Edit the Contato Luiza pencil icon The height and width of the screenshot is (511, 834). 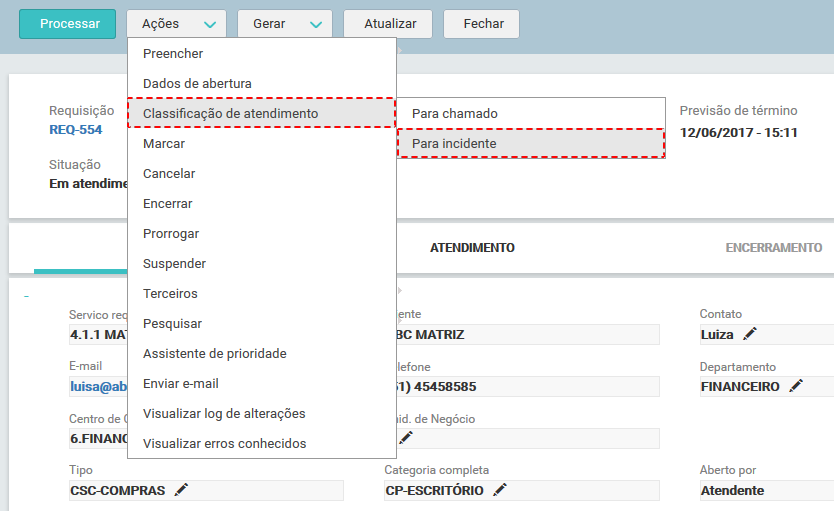coord(750,334)
